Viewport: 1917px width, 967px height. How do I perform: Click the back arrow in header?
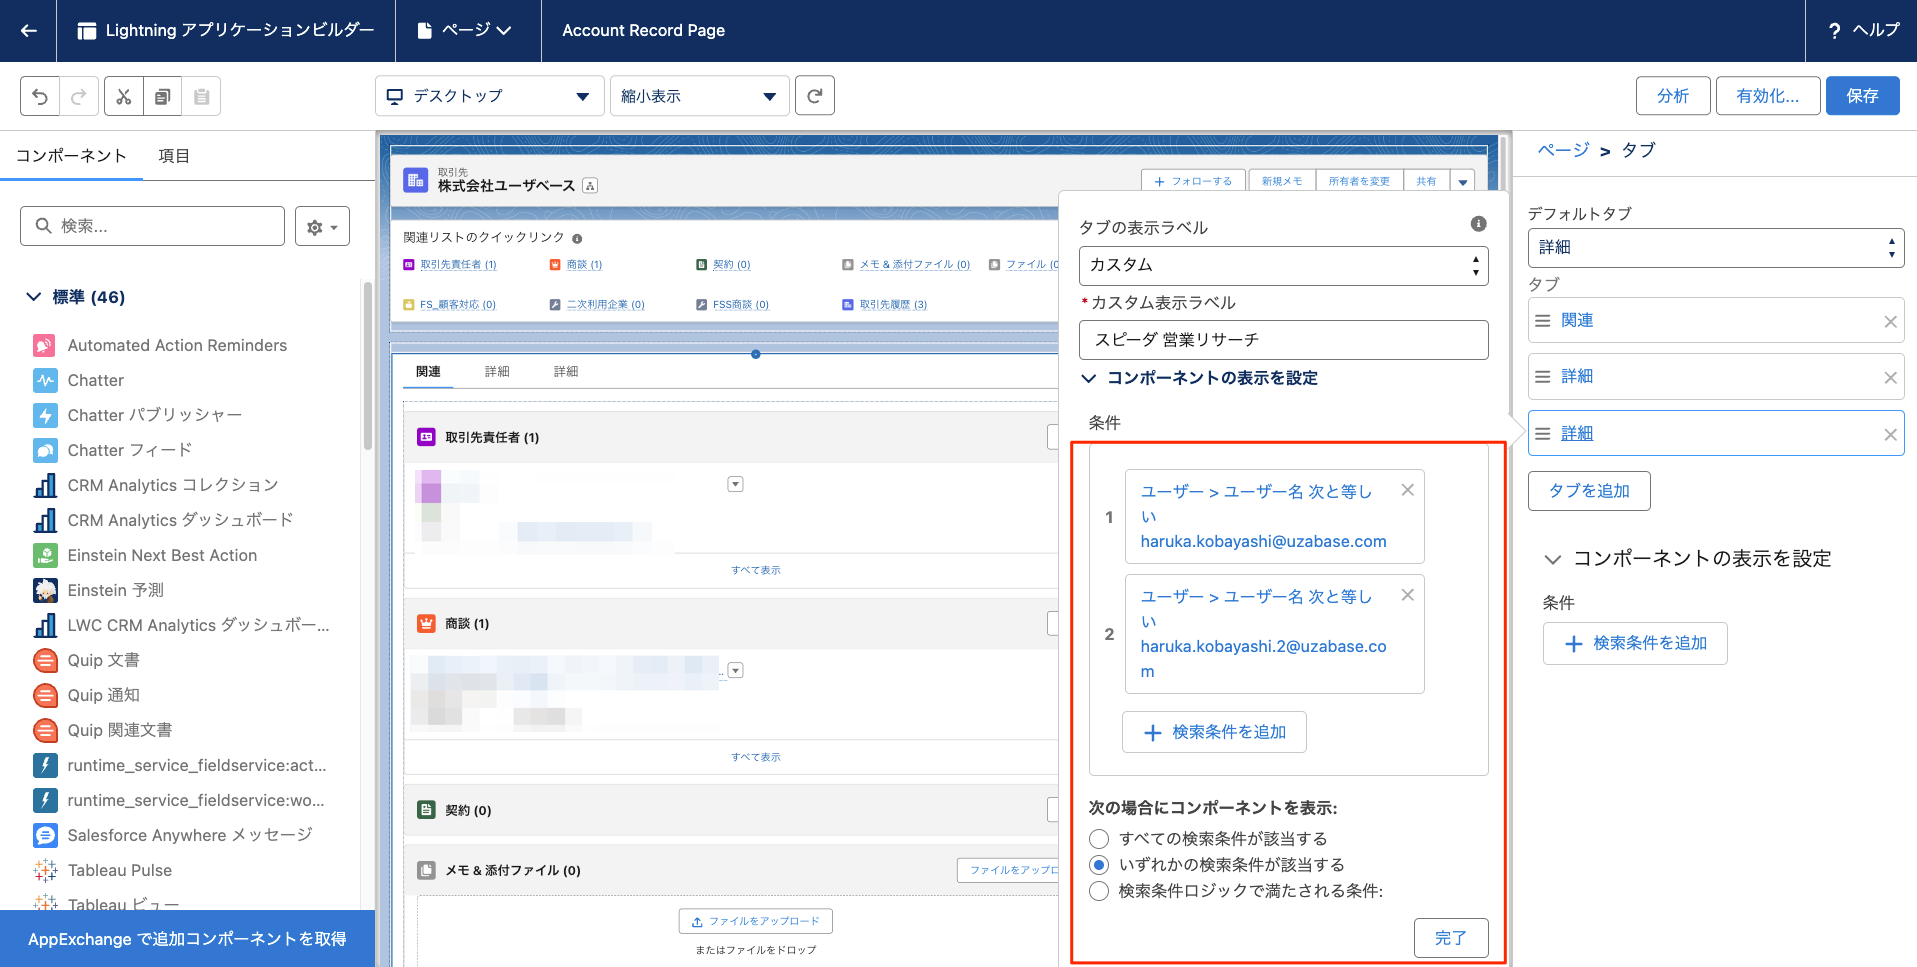[x=28, y=30]
